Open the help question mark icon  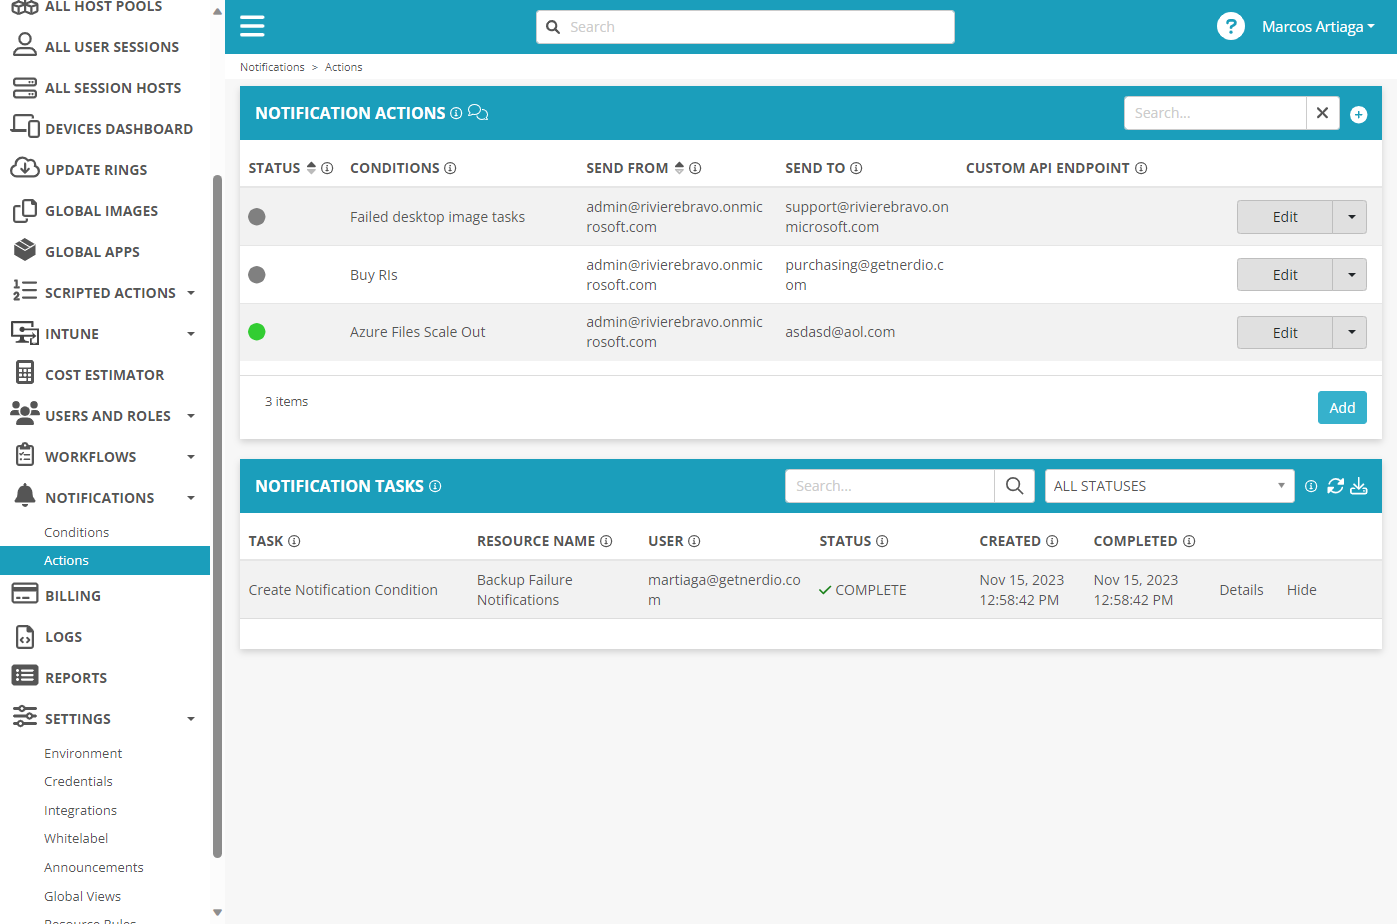[x=1230, y=26]
